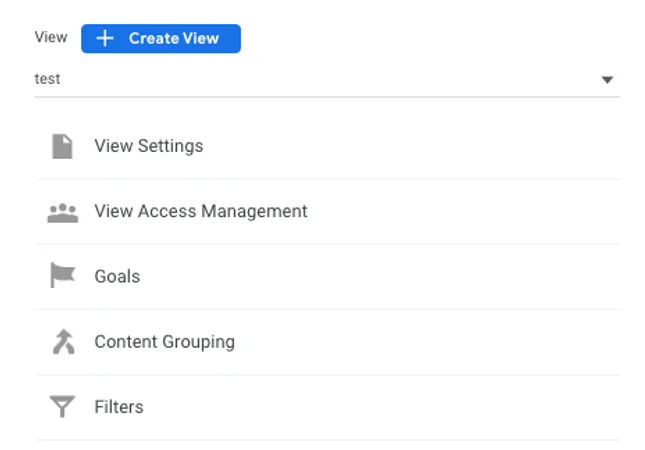Click the word 'Management' in the access entry
This screenshot has height=450, width=645.
(254, 211)
